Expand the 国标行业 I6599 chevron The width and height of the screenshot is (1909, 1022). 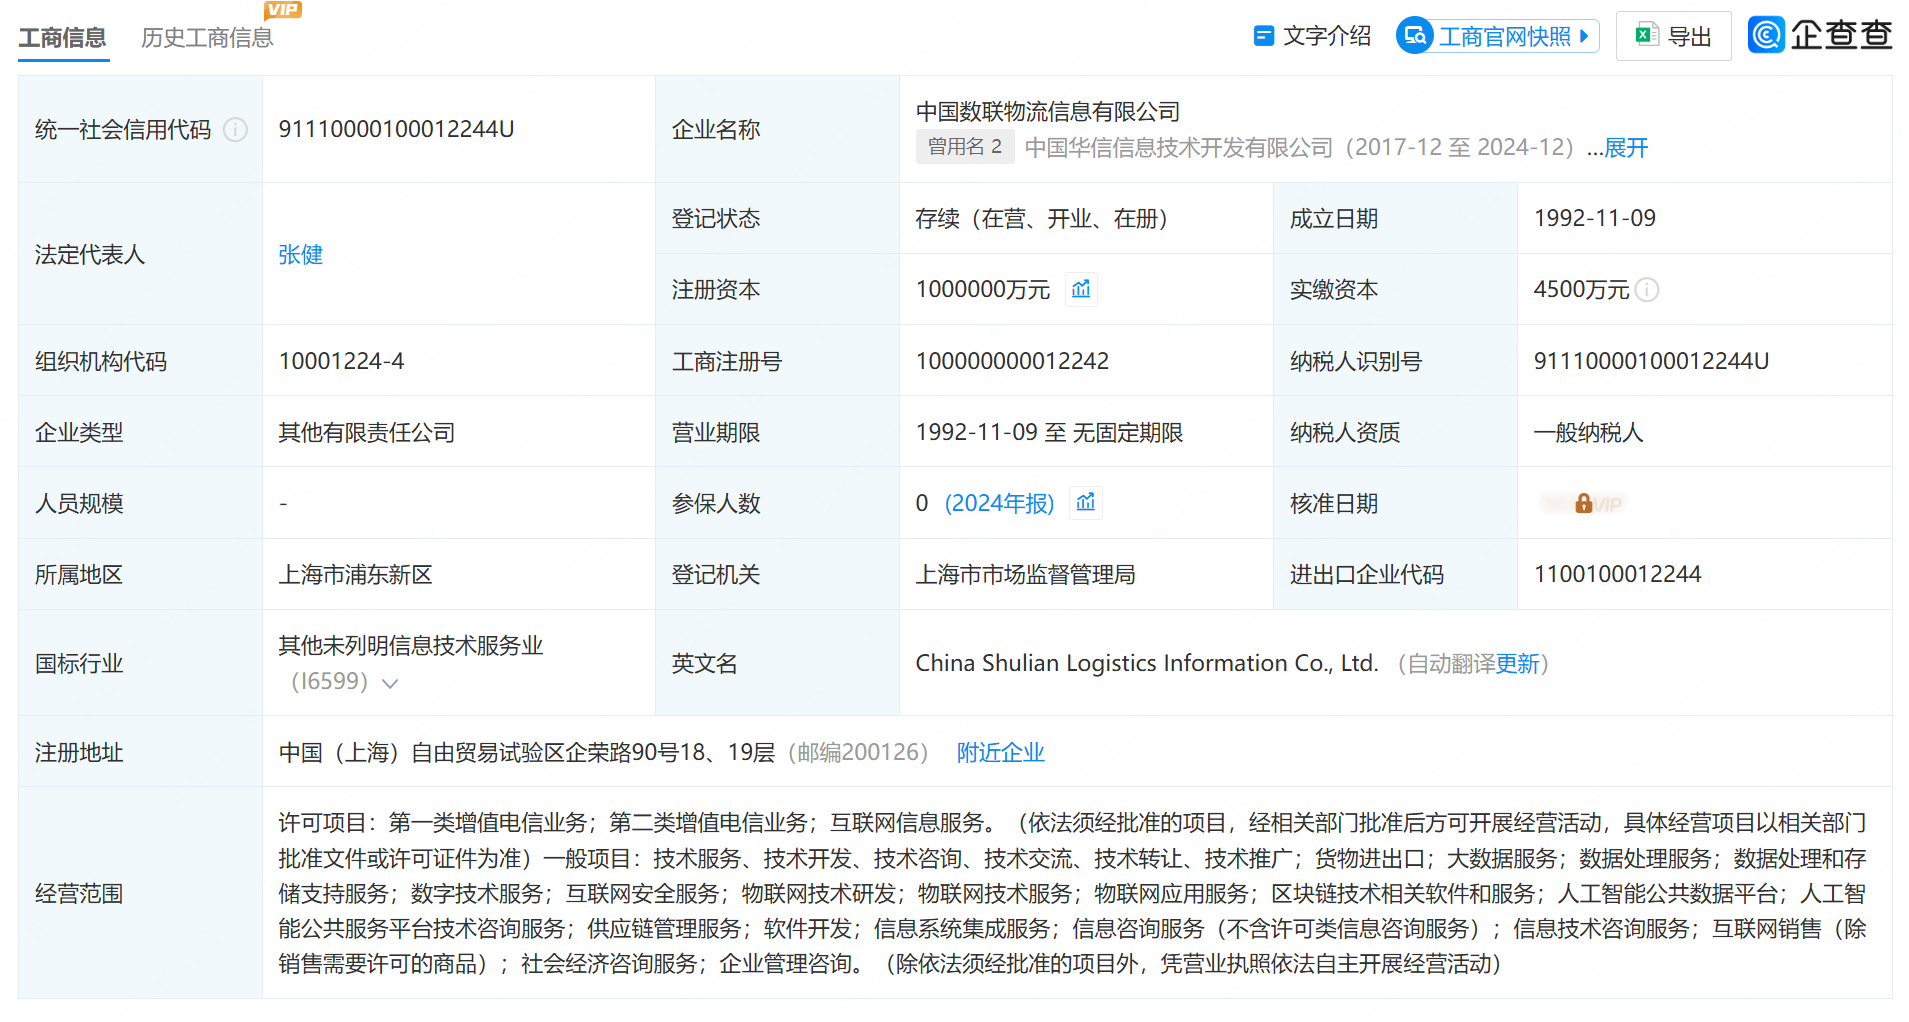[x=391, y=683]
